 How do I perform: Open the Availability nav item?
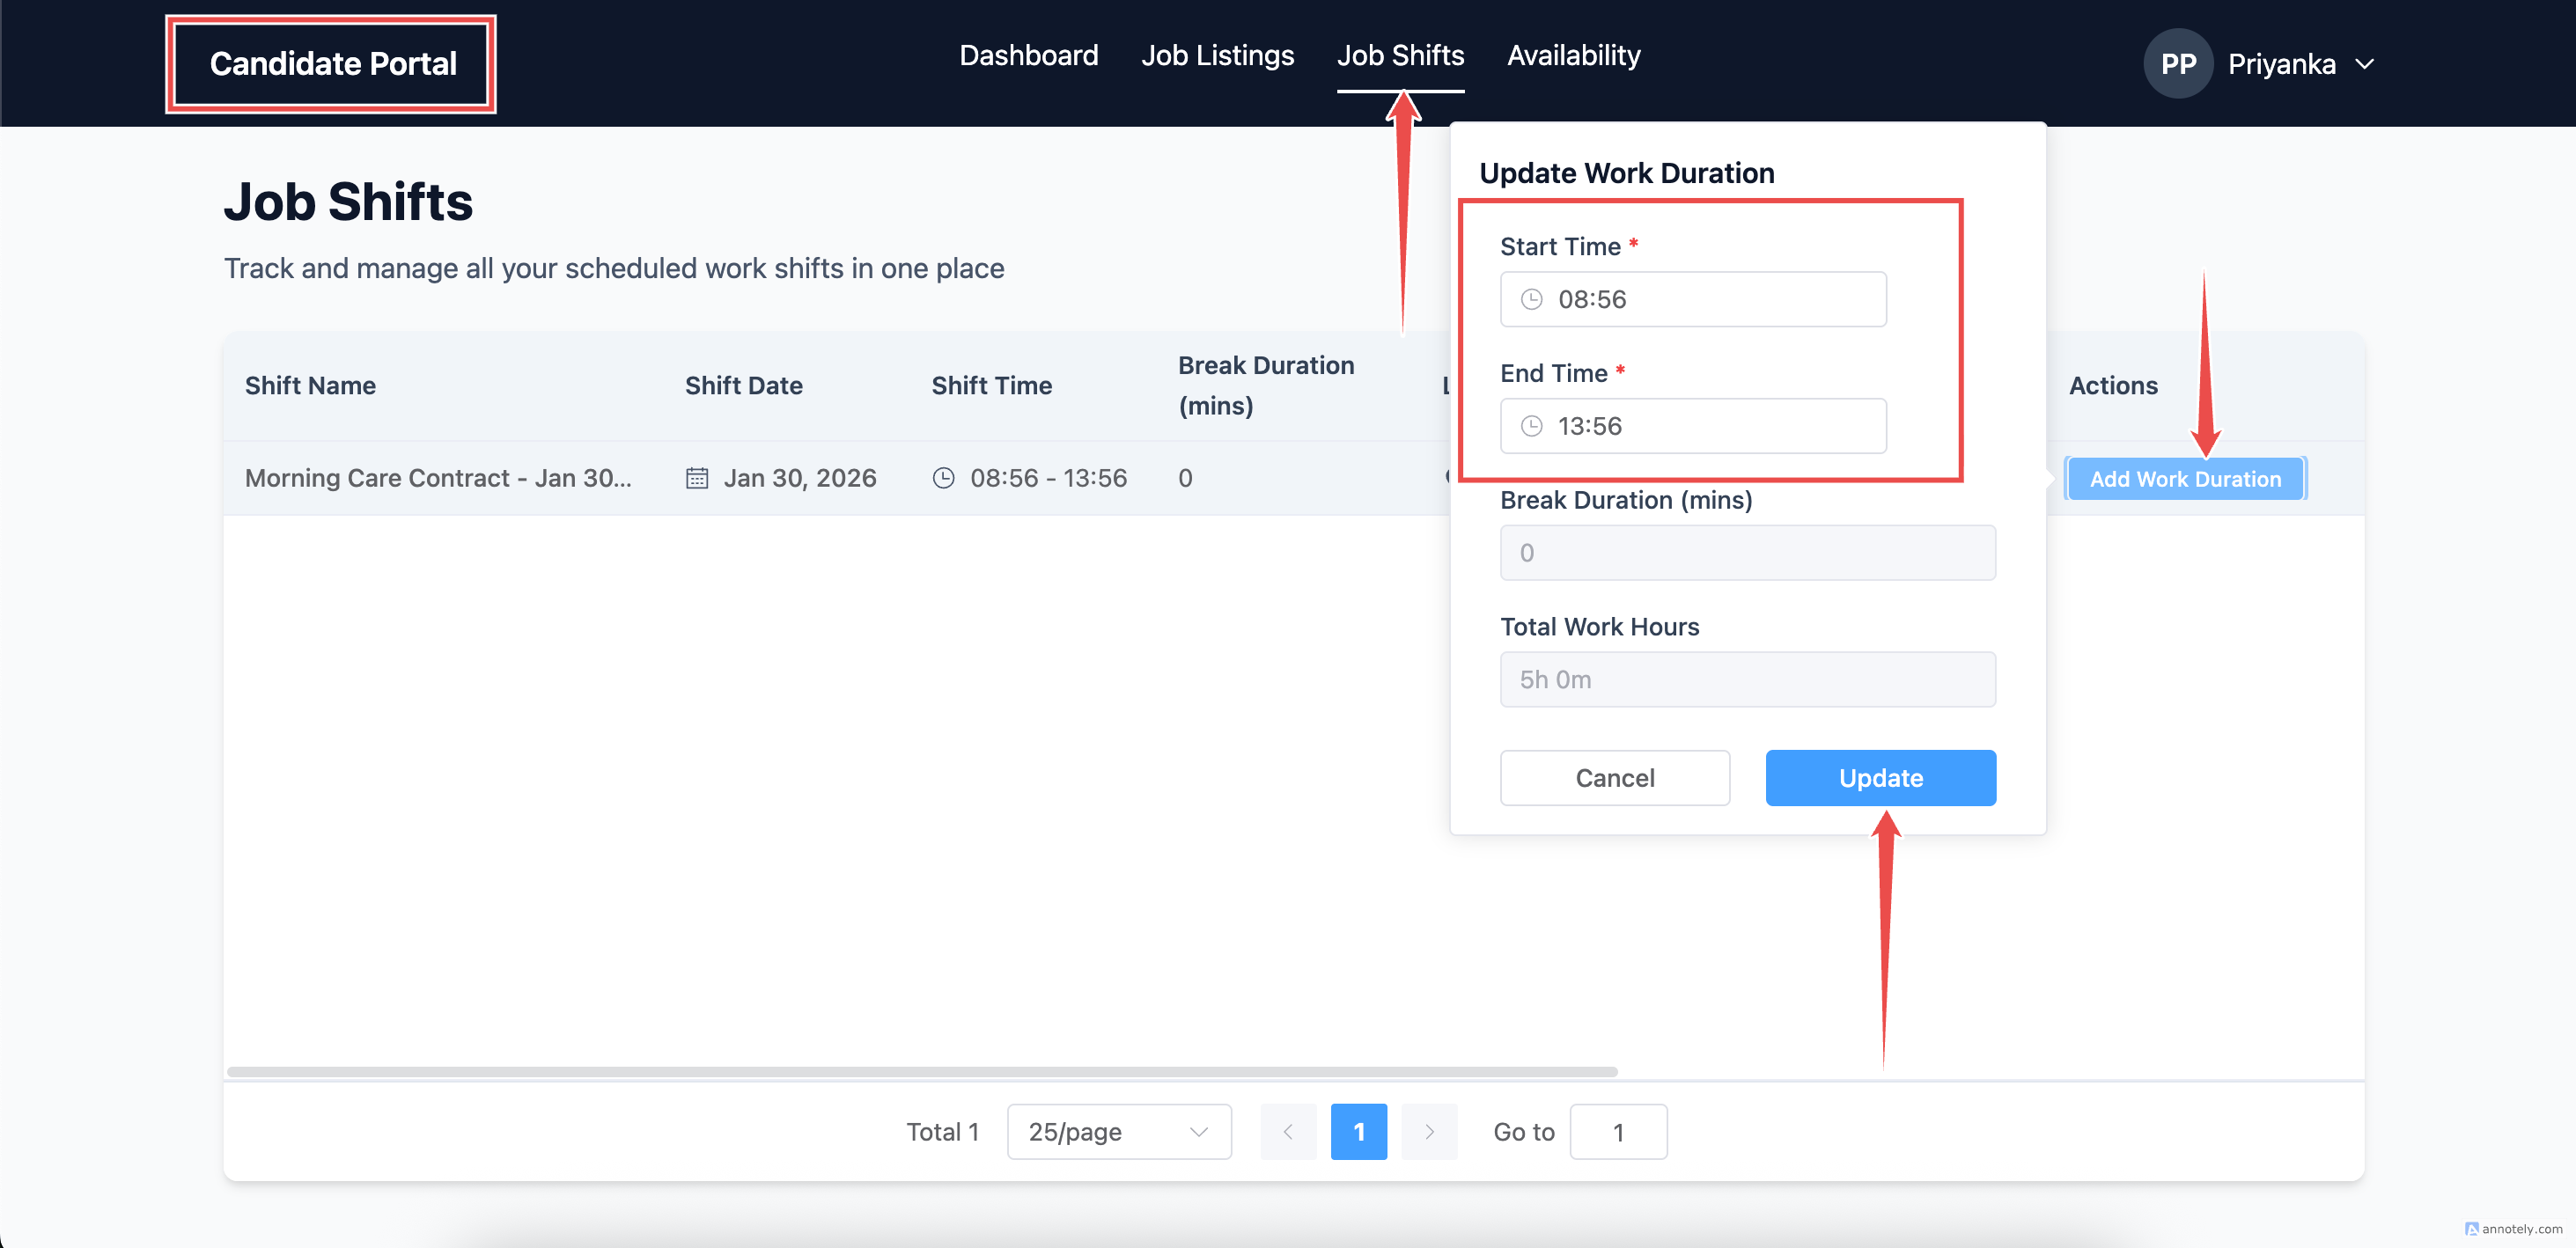click(1573, 56)
